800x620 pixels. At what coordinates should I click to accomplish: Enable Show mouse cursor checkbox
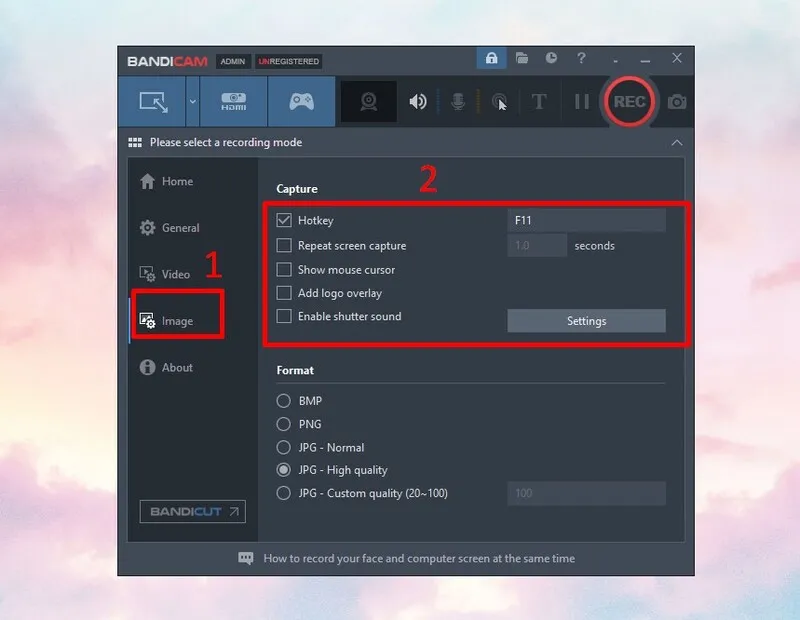click(284, 270)
